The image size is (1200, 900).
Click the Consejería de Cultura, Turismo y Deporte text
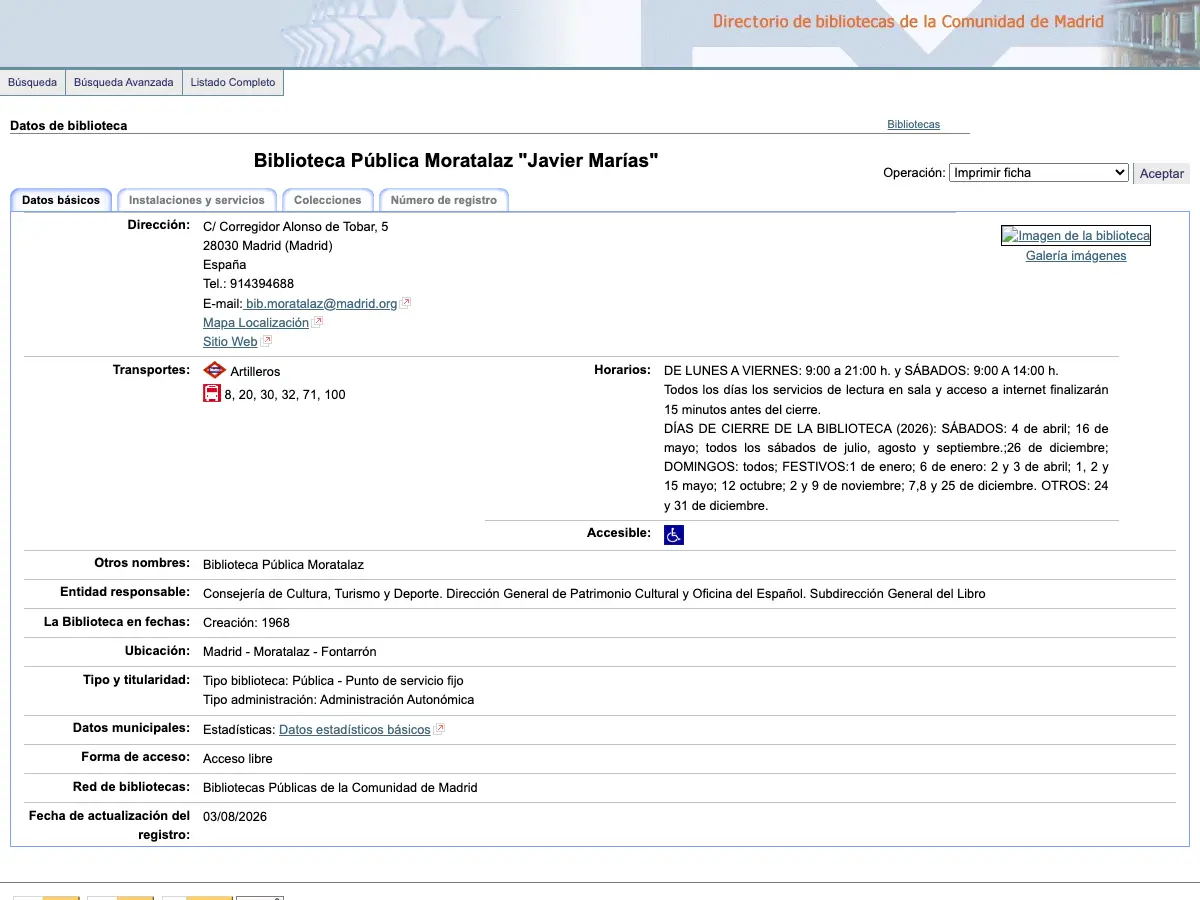click(x=594, y=594)
